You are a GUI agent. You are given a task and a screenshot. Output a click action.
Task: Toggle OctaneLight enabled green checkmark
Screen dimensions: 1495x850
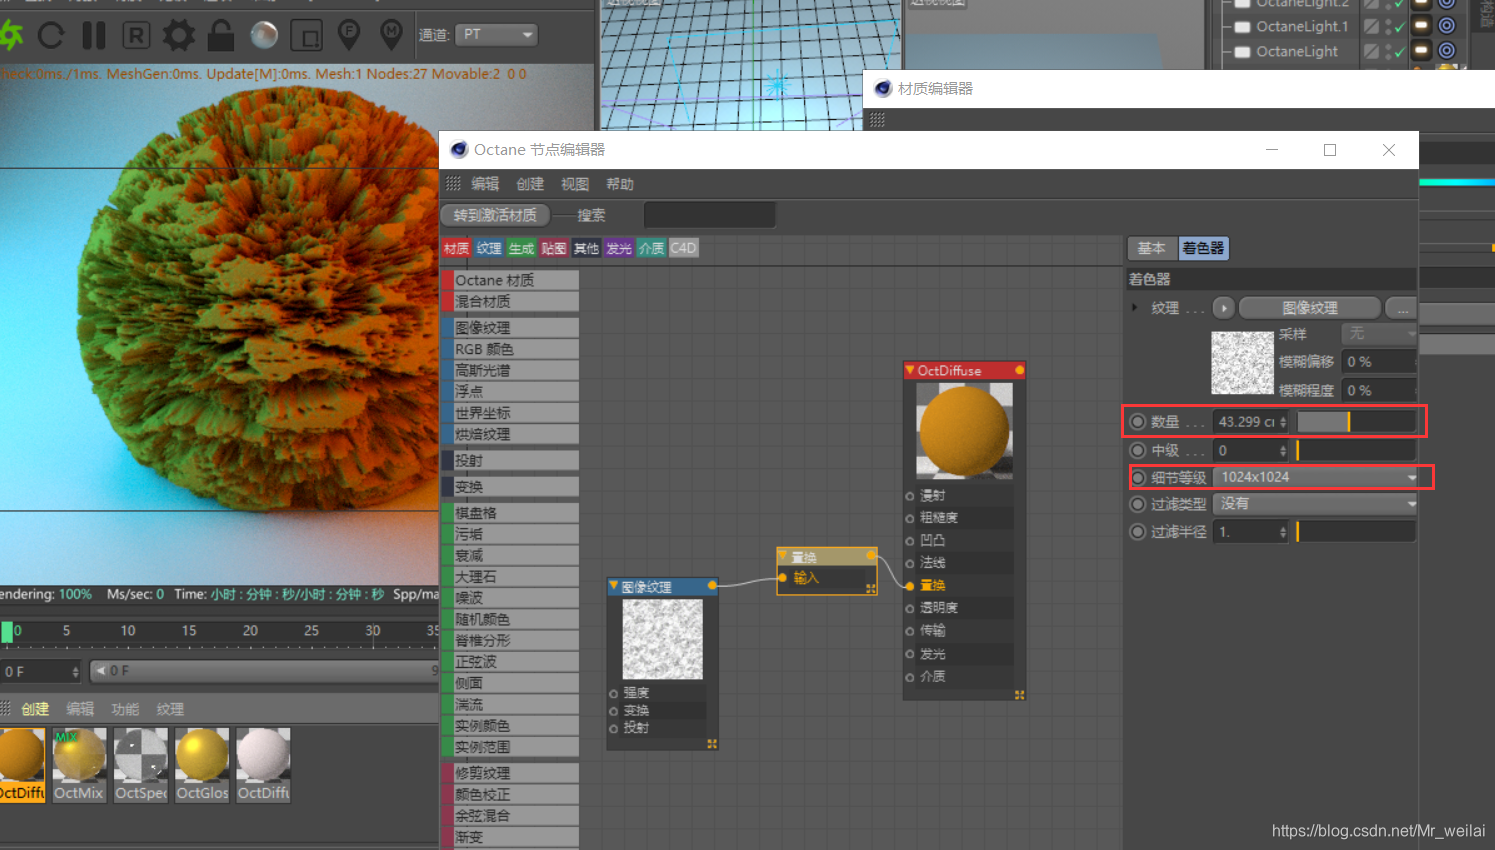1398,51
